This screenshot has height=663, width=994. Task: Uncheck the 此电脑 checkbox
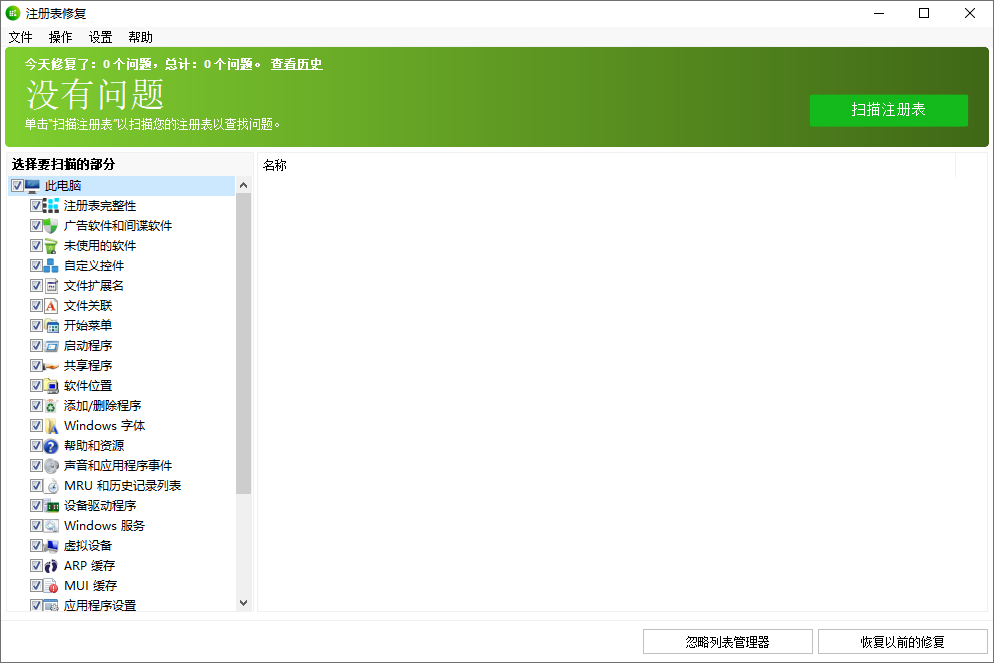pos(16,185)
